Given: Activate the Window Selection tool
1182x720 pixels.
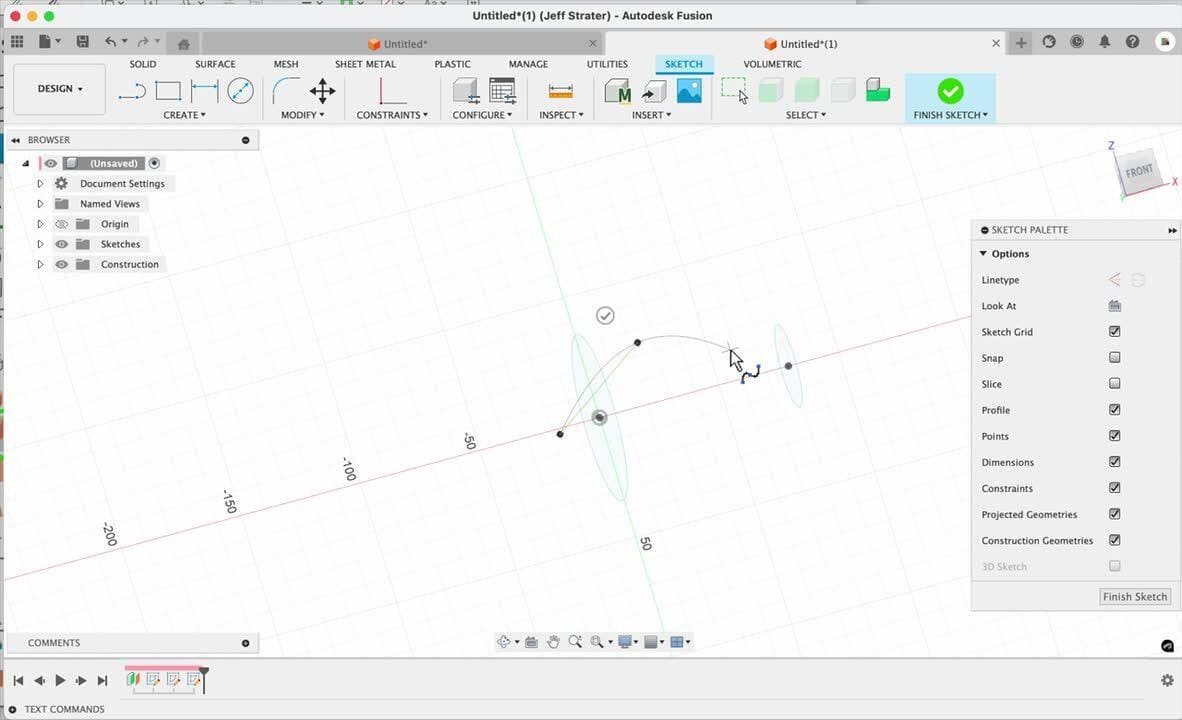Looking at the screenshot, I should (734, 91).
